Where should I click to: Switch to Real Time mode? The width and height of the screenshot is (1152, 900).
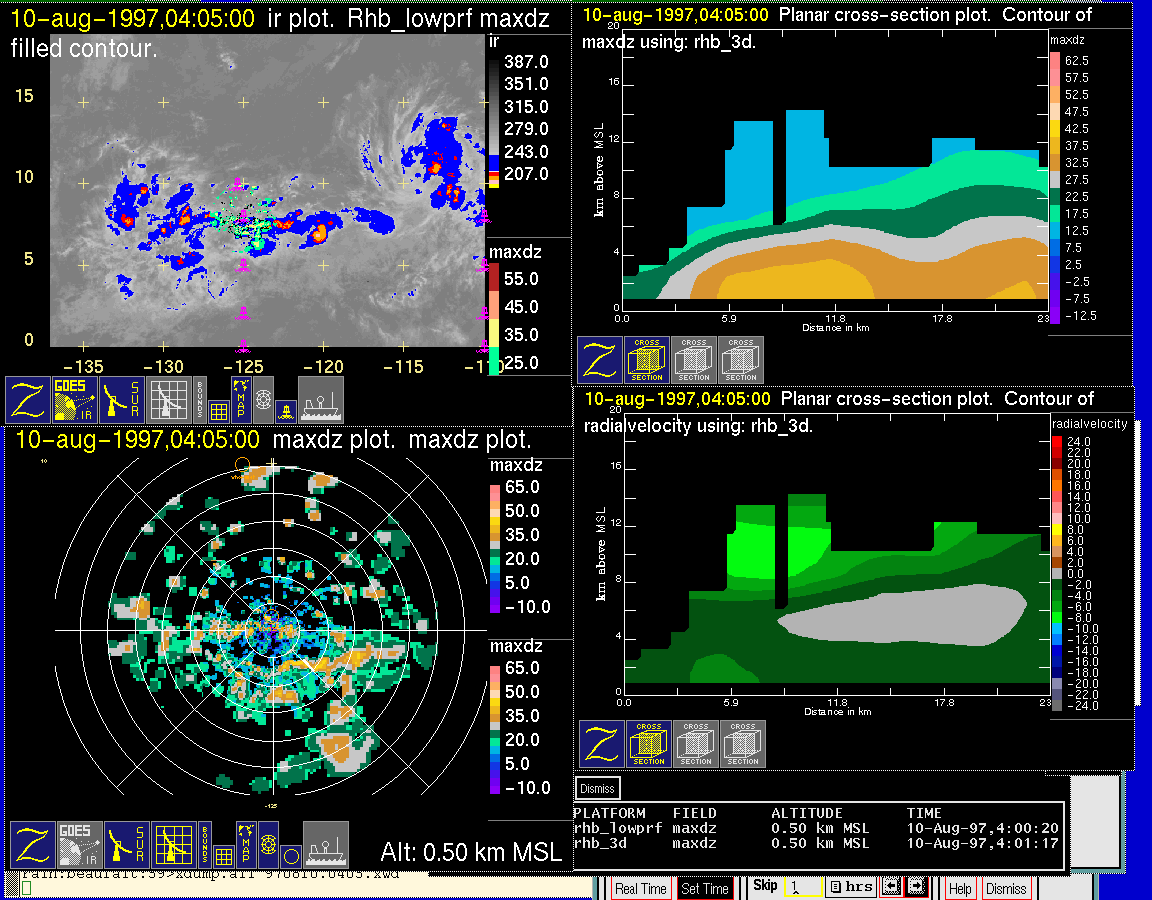640,888
